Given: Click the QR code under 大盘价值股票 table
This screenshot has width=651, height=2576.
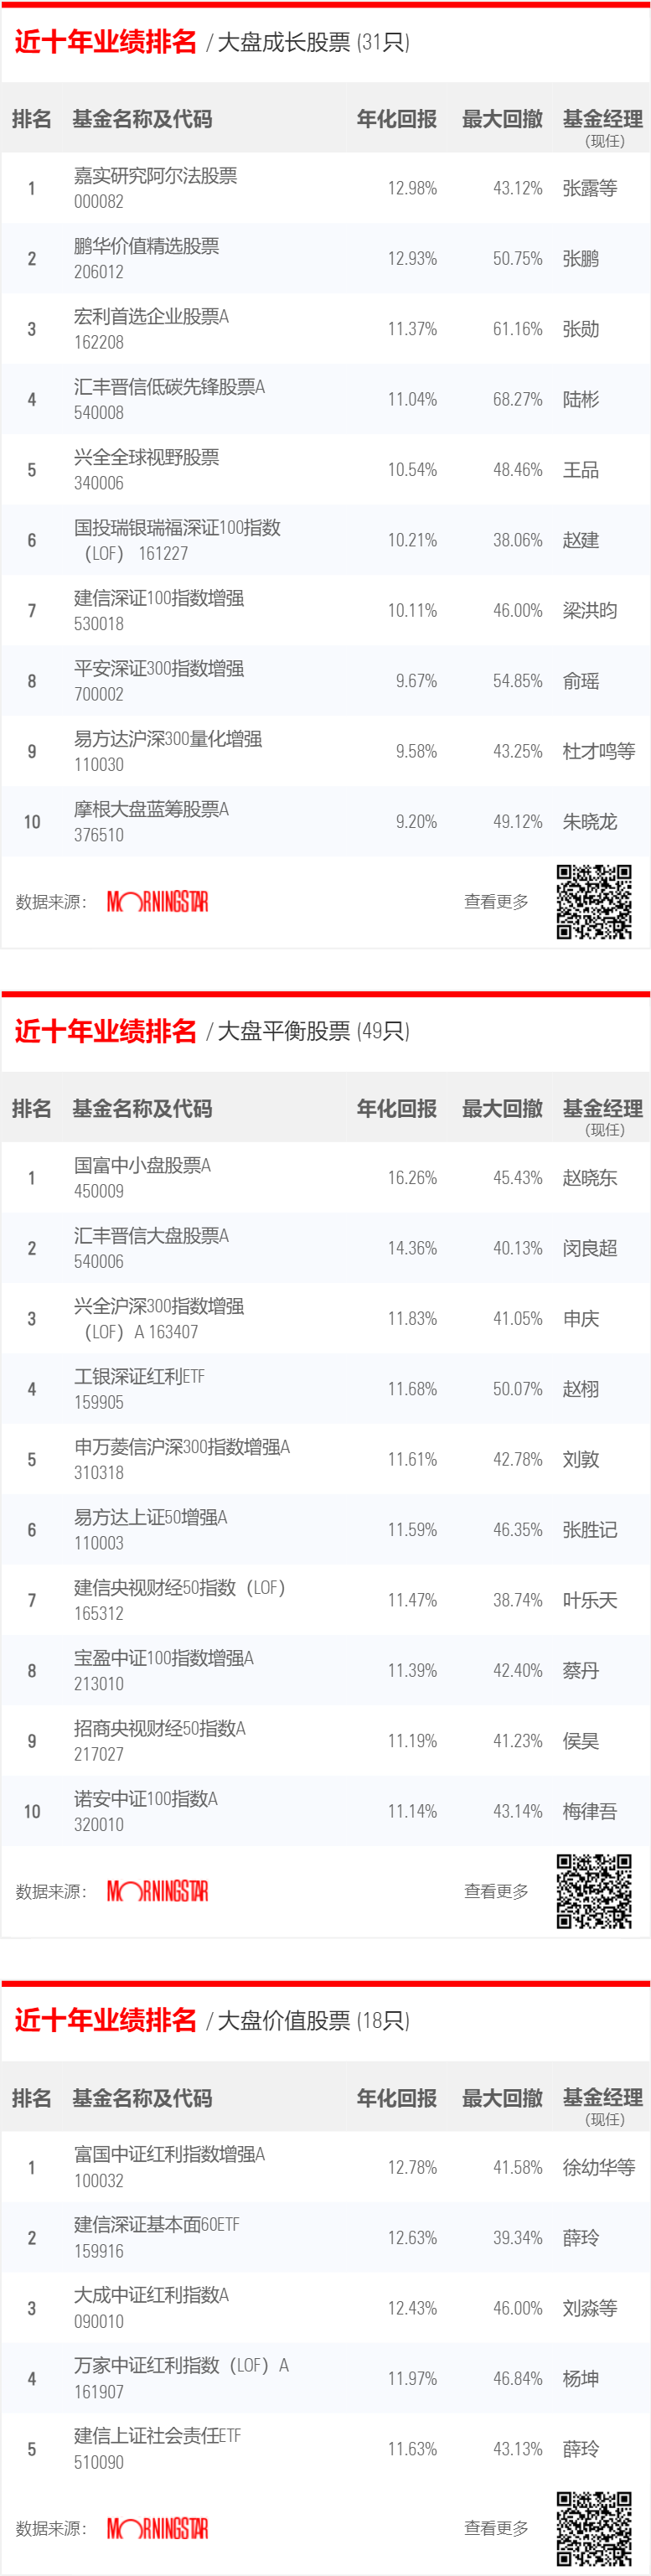Looking at the screenshot, I should [594, 2528].
